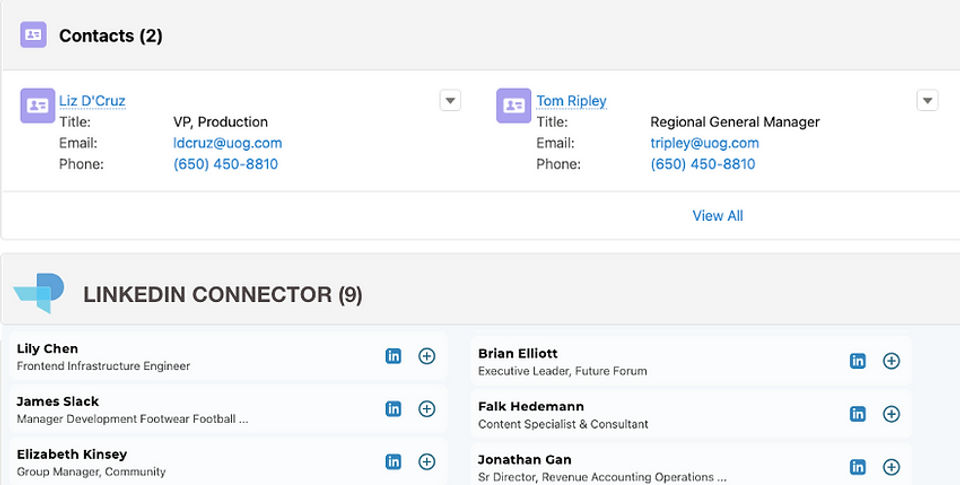Viewport: 960px width, 485px height.
Task: Add Elizabeth Kinsey with plus icon
Action: point(427,462)
